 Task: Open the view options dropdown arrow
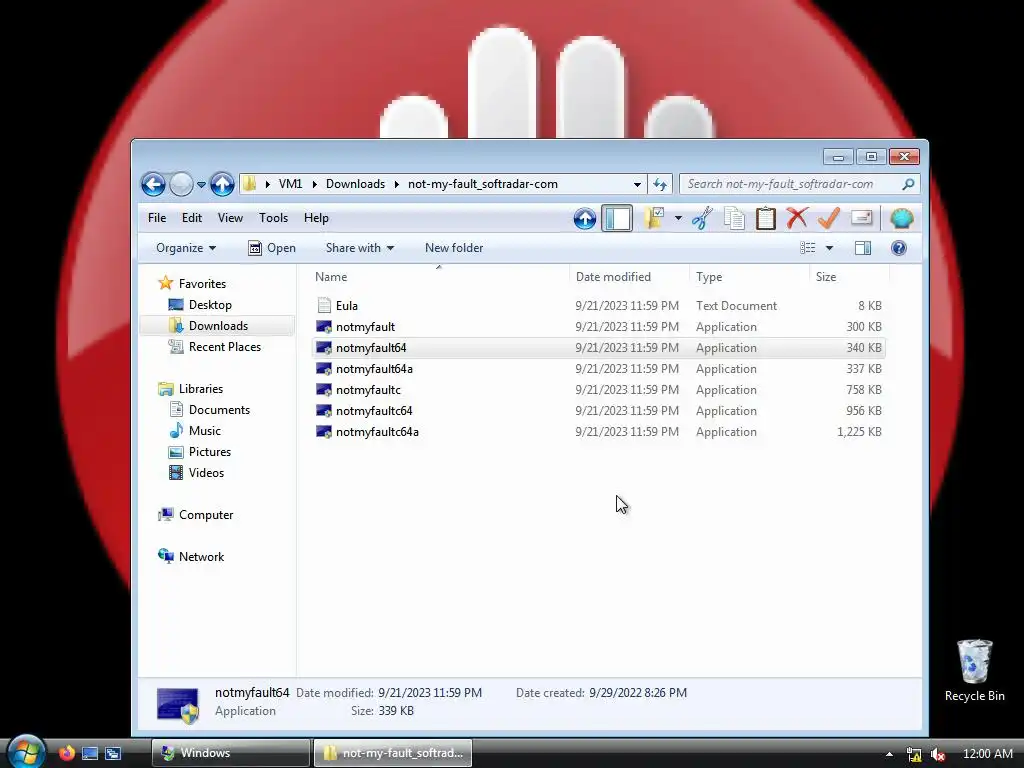tap(829, 248)
